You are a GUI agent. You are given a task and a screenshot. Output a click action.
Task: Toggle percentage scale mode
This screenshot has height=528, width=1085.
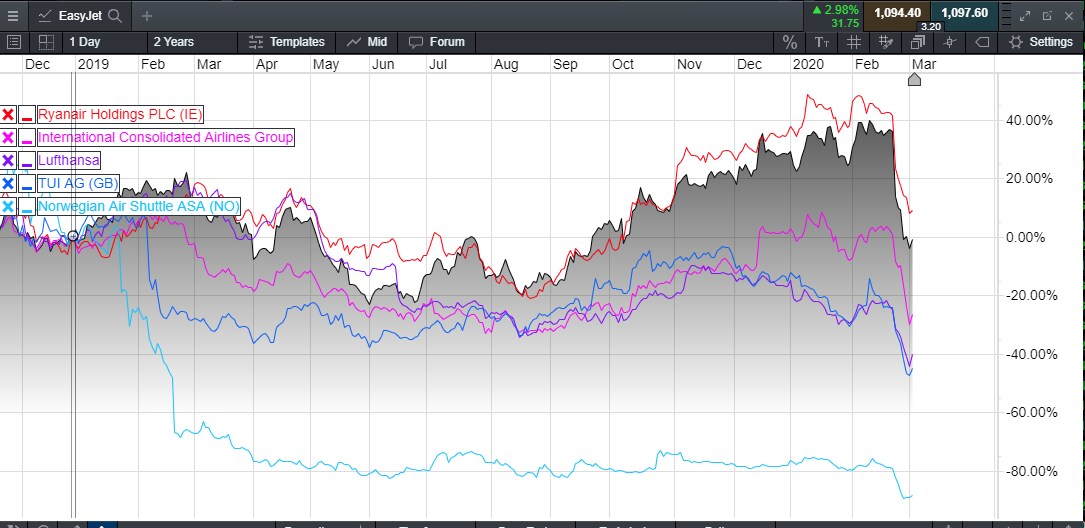[x=790, y=42]
